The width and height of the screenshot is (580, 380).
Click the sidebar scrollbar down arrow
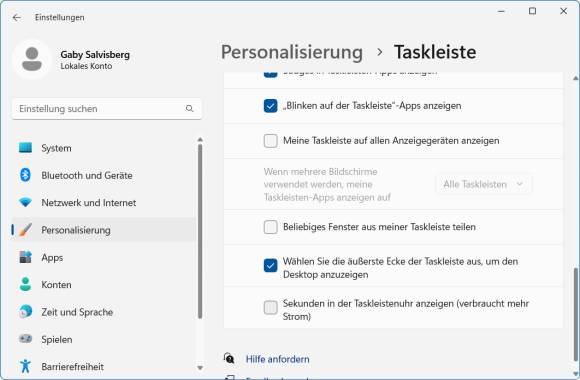click(x=200, y=368)
